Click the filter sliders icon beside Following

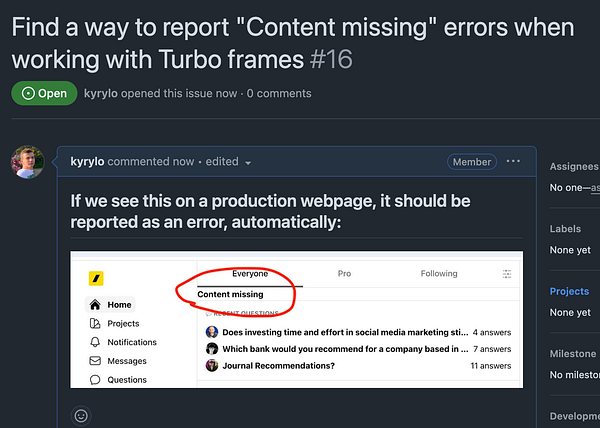pyautogui.click(x=506, y=274)
